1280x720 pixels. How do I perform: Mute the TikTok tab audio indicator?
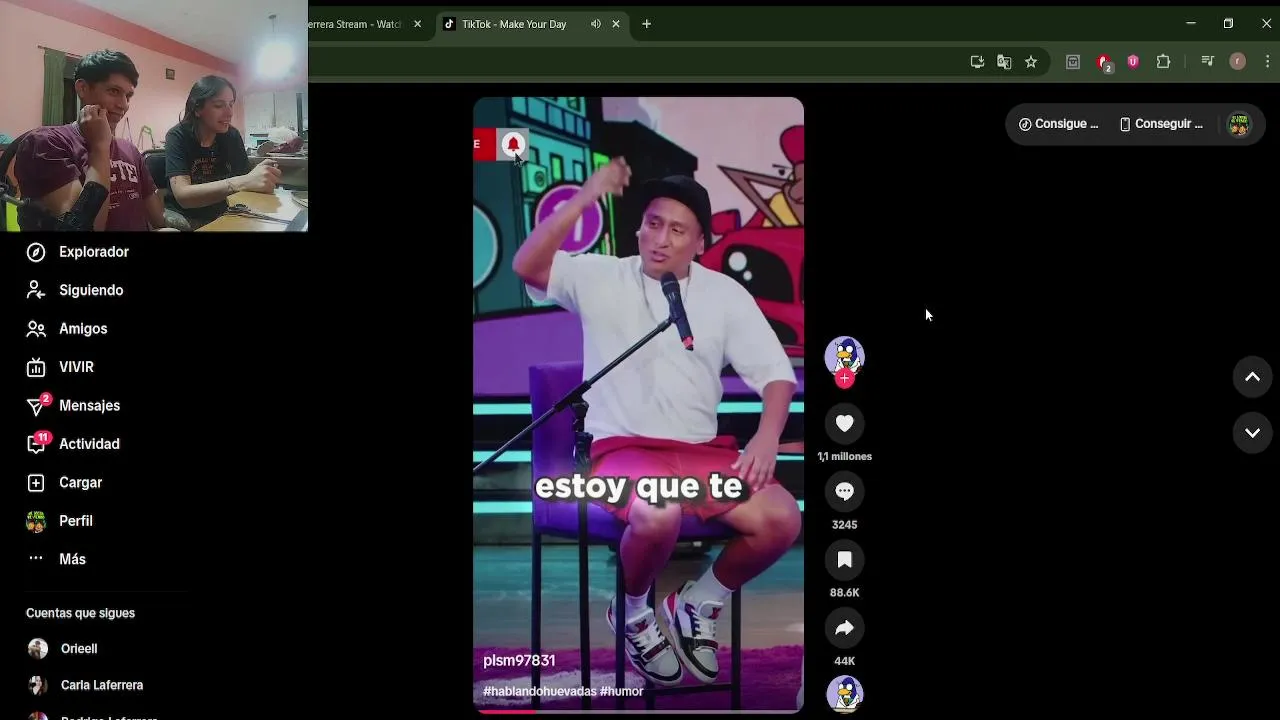point(596,24)
